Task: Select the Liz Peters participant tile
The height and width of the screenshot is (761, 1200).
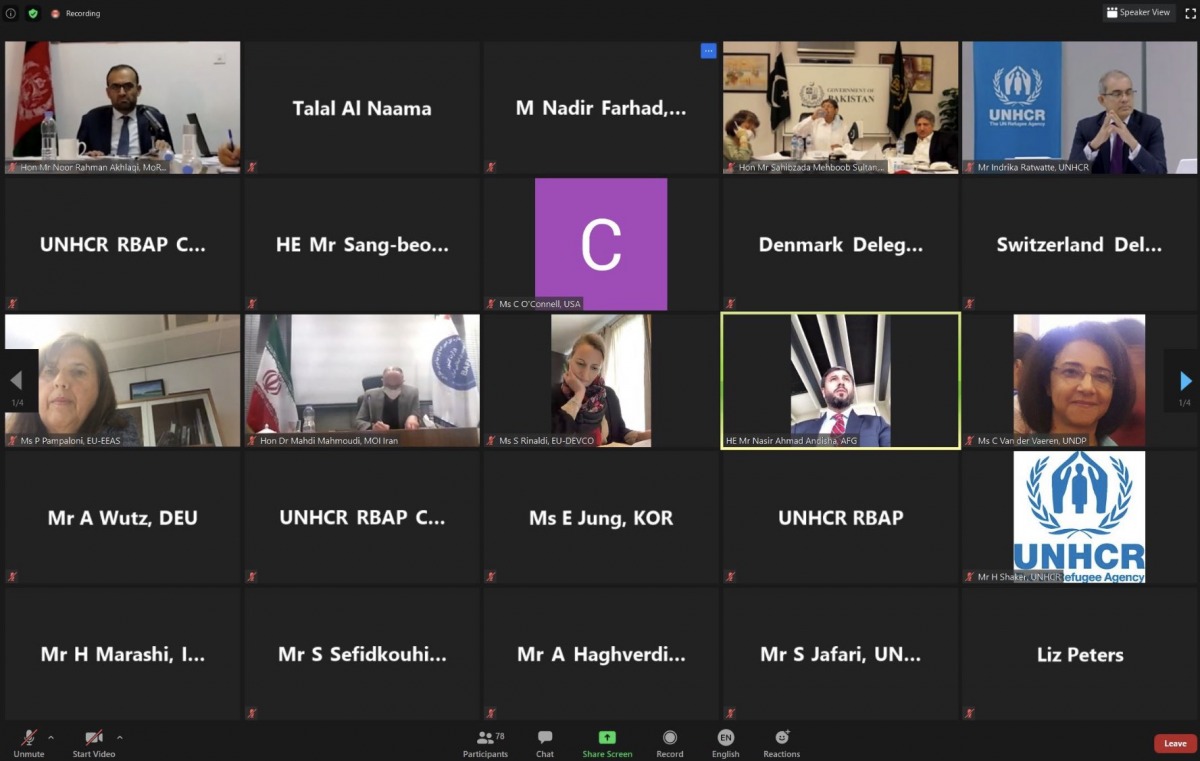Action: coord(1080,654)
